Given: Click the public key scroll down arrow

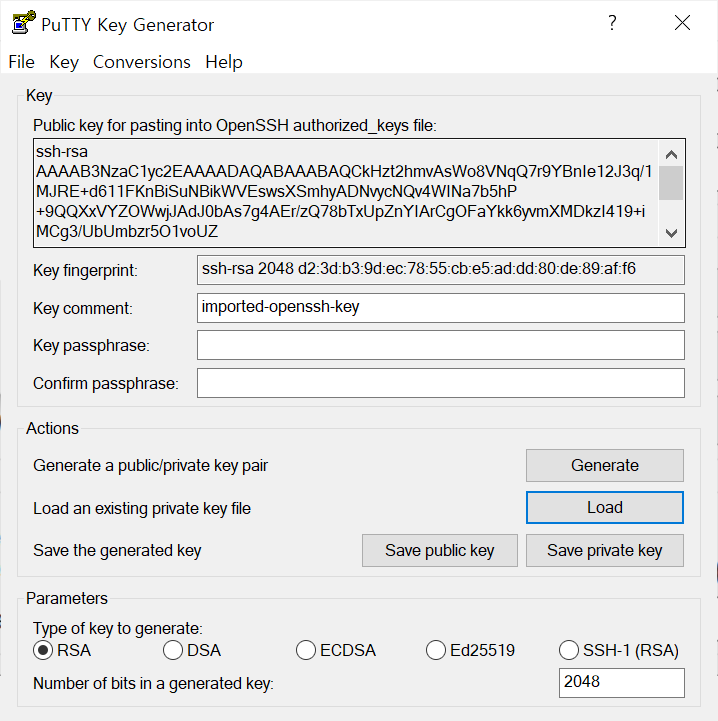Looking at the screenshot, I should [x=671, y=233].
